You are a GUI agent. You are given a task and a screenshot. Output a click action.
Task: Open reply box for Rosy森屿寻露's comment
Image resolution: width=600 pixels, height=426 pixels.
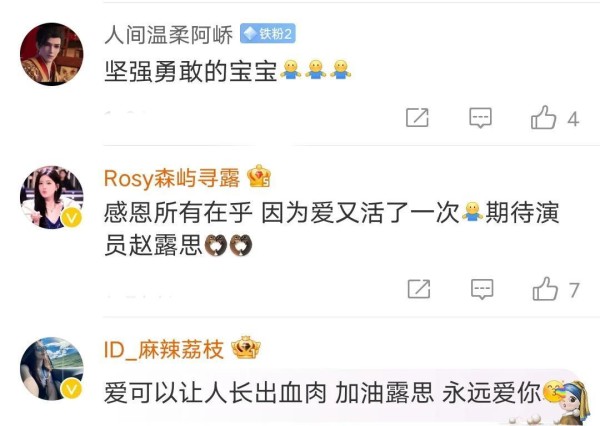pyautogui.click(x=482, y=289)
